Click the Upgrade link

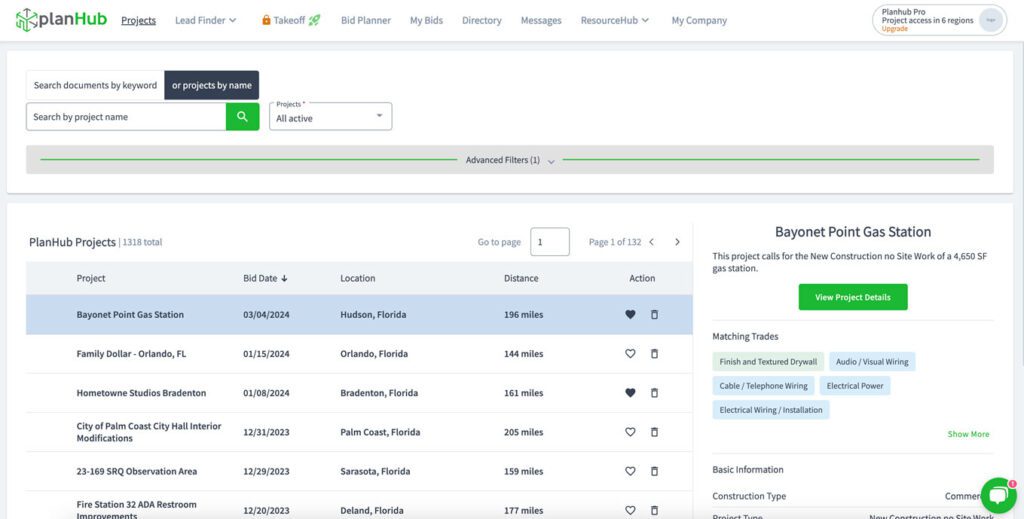click(895, 29)
